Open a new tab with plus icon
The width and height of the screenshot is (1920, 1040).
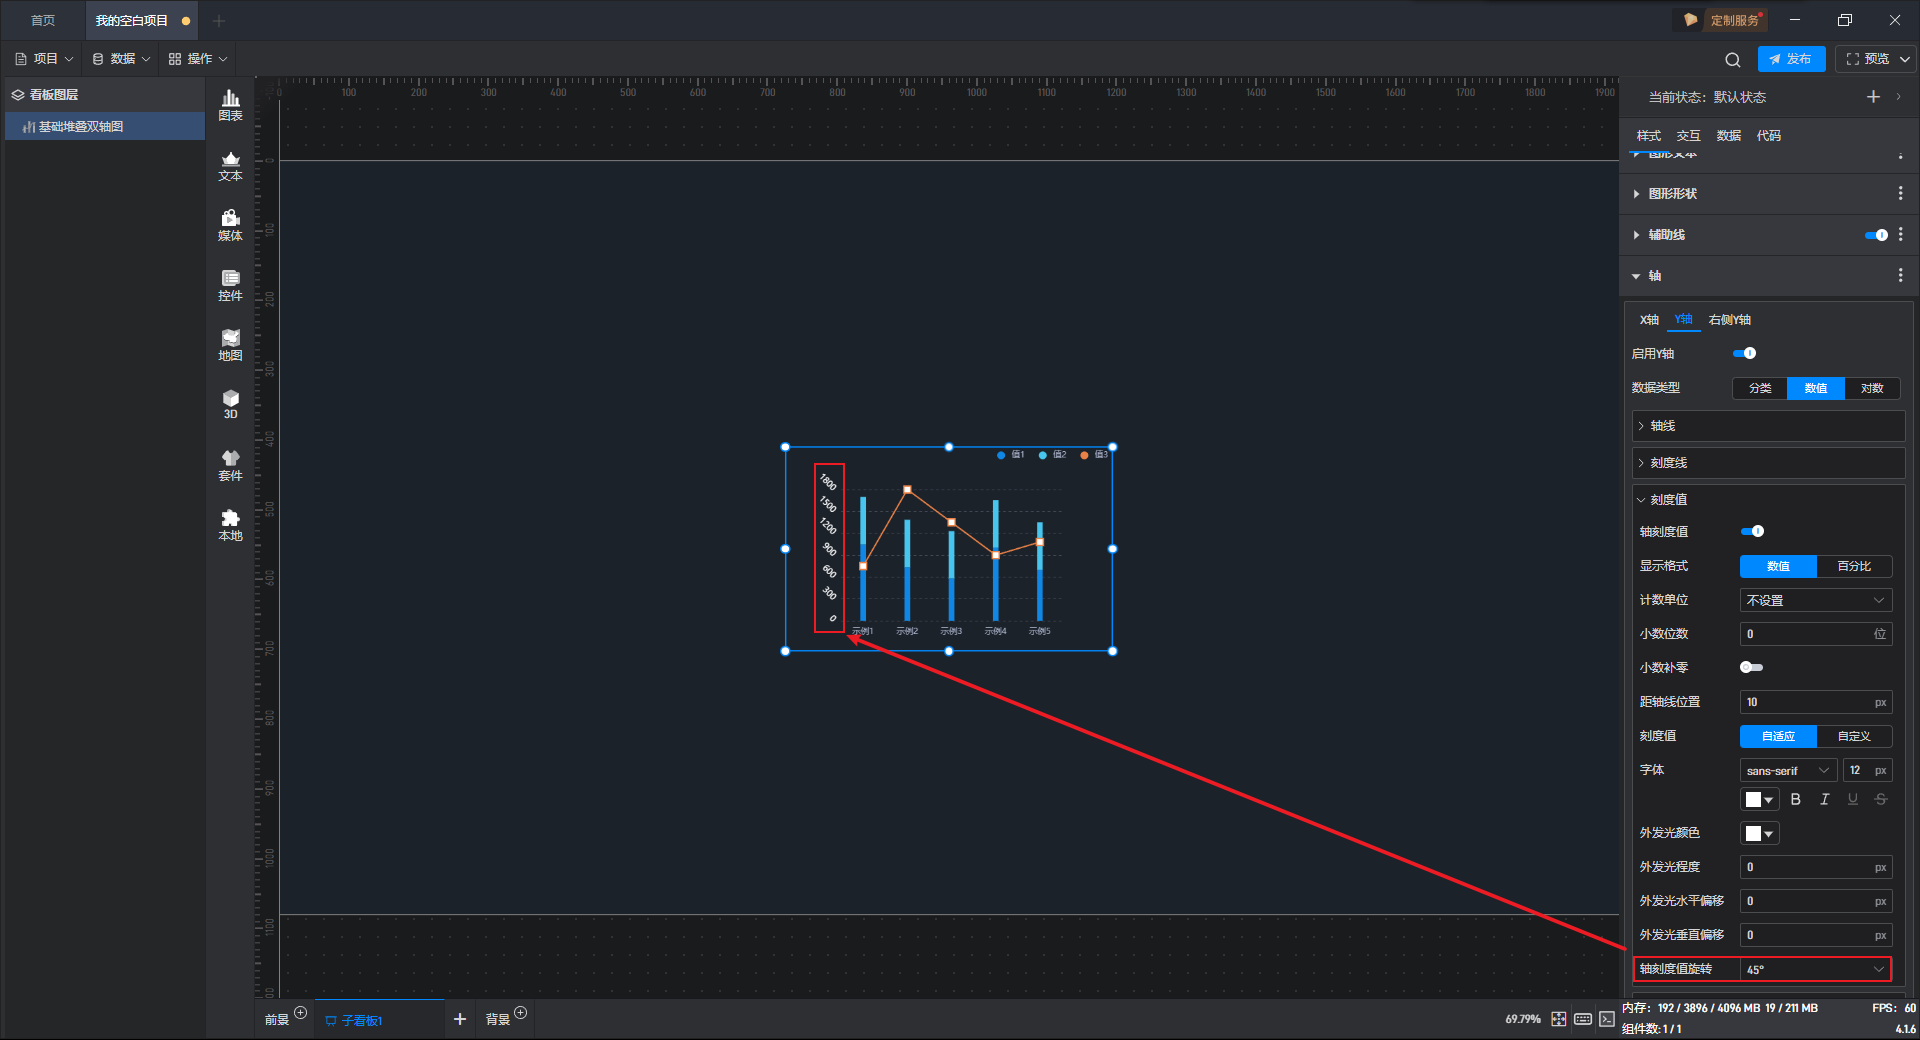pyautogui.click(x=219, y=20)
